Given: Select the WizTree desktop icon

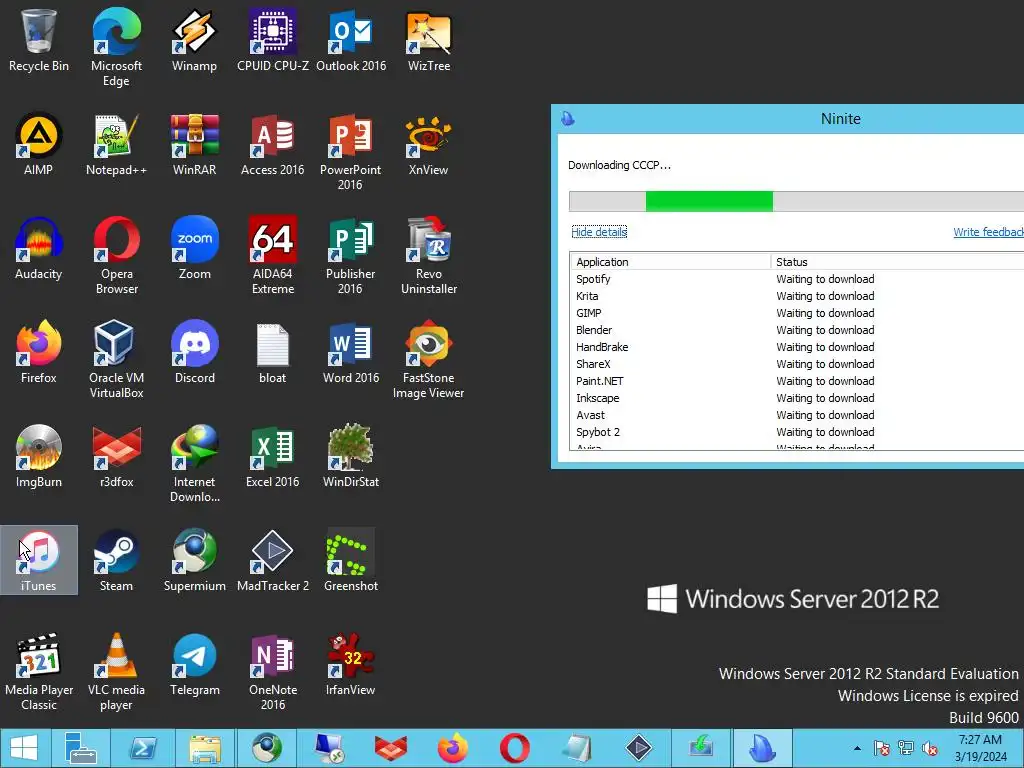Looking at the screenshot, I should click(428, 40).
